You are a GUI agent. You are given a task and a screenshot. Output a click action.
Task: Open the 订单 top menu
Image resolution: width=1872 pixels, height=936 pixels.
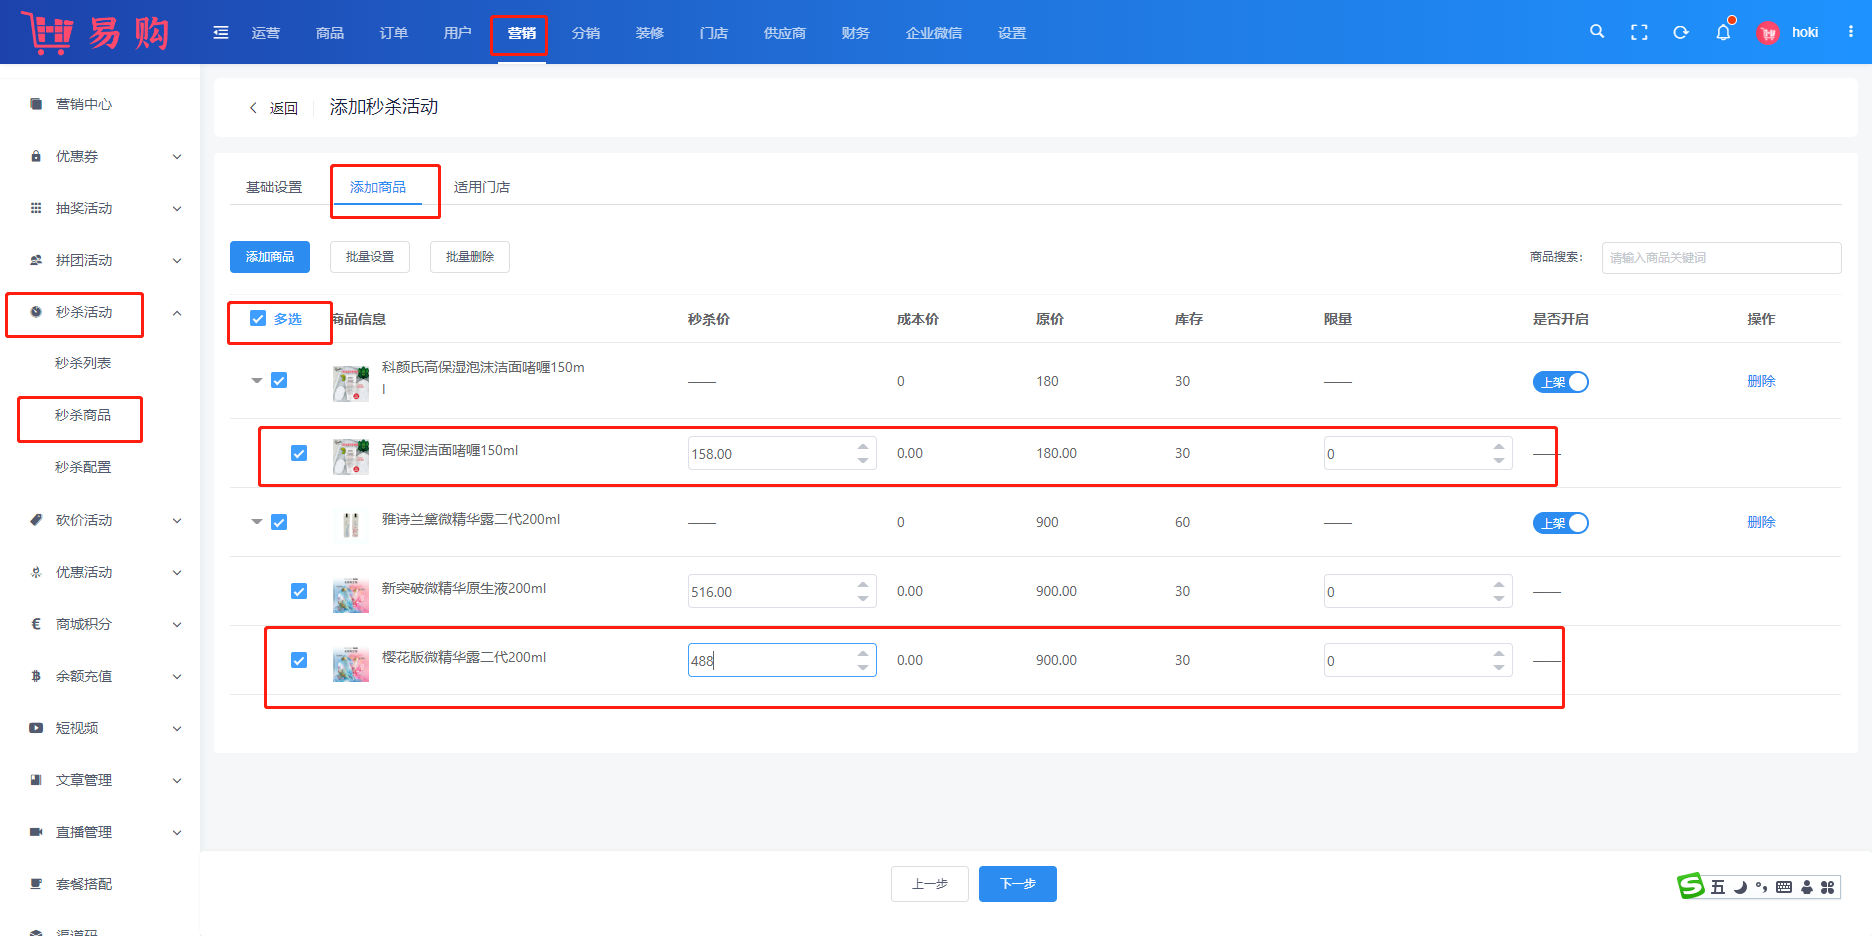coord(393,33)
